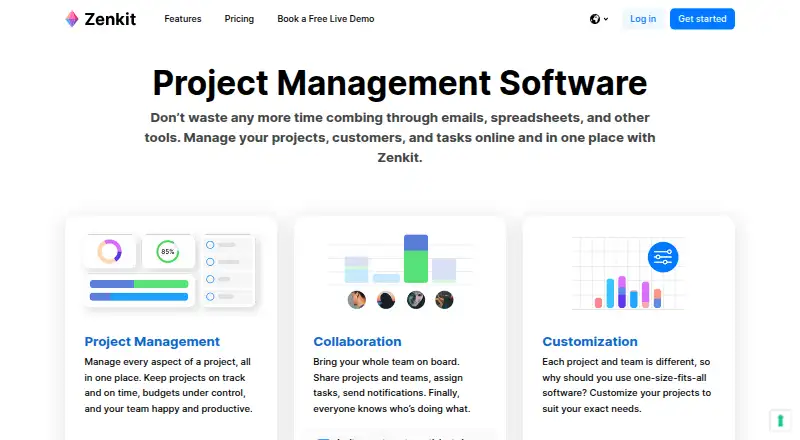Click the Zenkit logo diamond icon
800x440 pixels.
click(72, 19)
